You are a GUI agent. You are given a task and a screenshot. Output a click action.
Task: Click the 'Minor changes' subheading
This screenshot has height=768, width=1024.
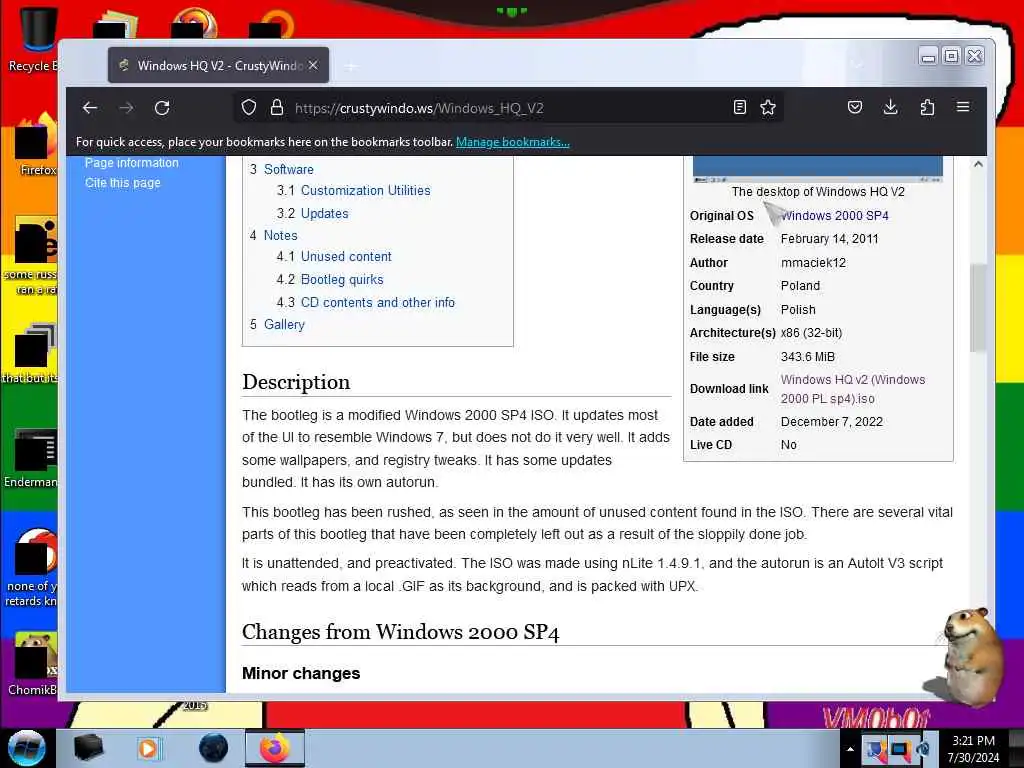pos(301,673)
